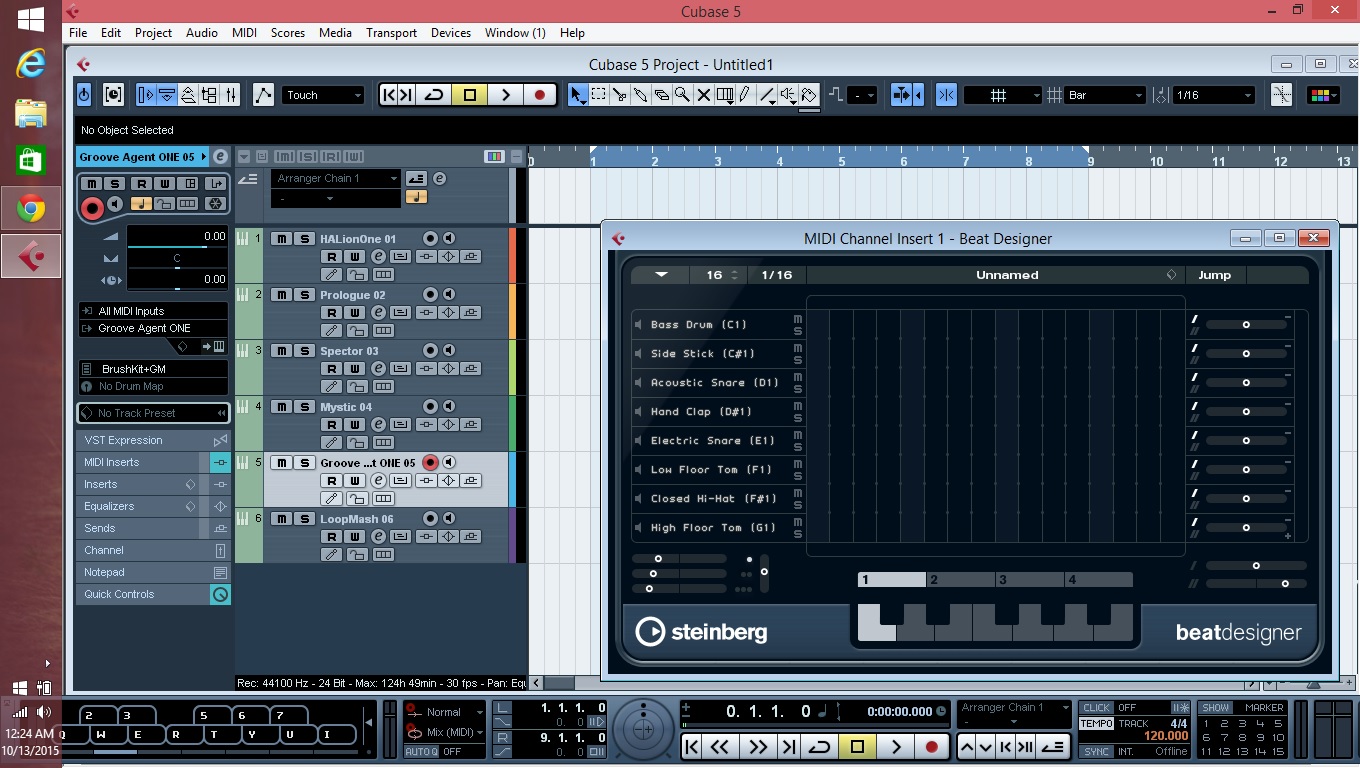Open the File menu
Viewport: 1360px width, 768px height.
[78, 33]
